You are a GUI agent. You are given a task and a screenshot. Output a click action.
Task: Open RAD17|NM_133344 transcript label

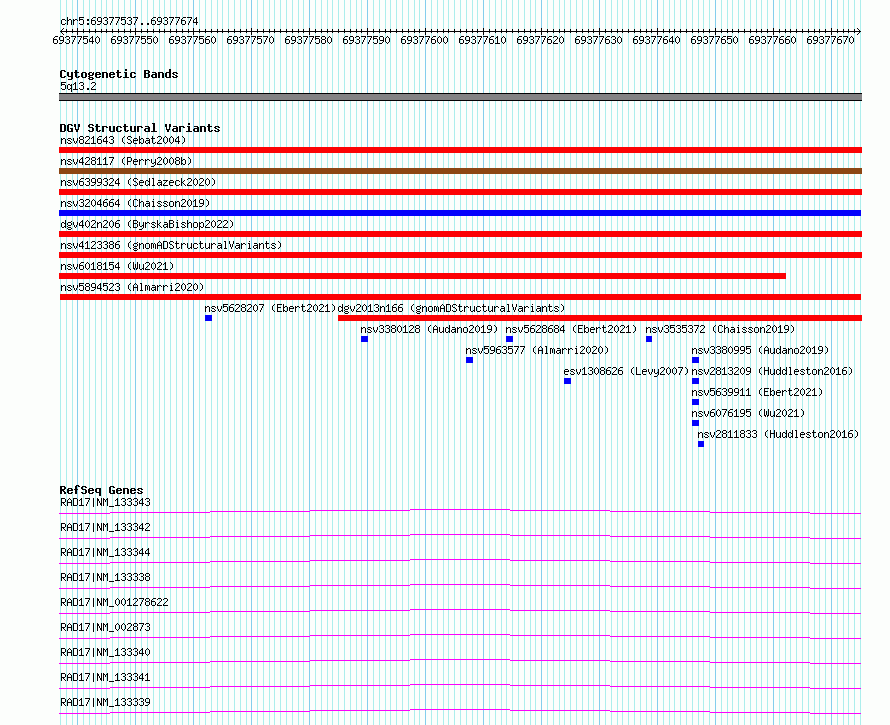pos(106,552)
